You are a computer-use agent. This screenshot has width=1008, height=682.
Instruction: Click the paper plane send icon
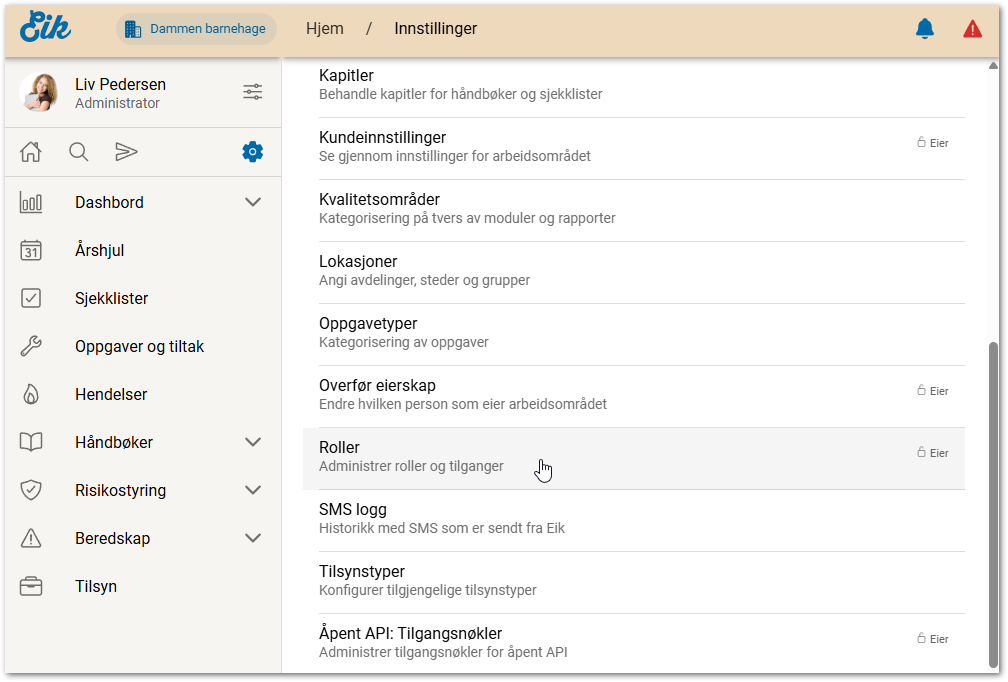coord(126,152)
